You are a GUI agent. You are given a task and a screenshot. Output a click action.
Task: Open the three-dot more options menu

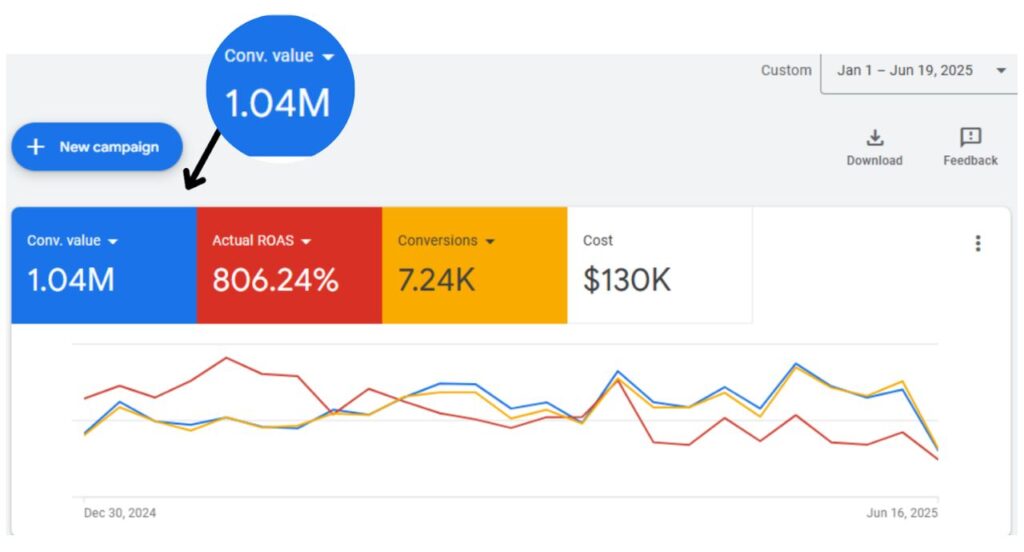(977, 243)
